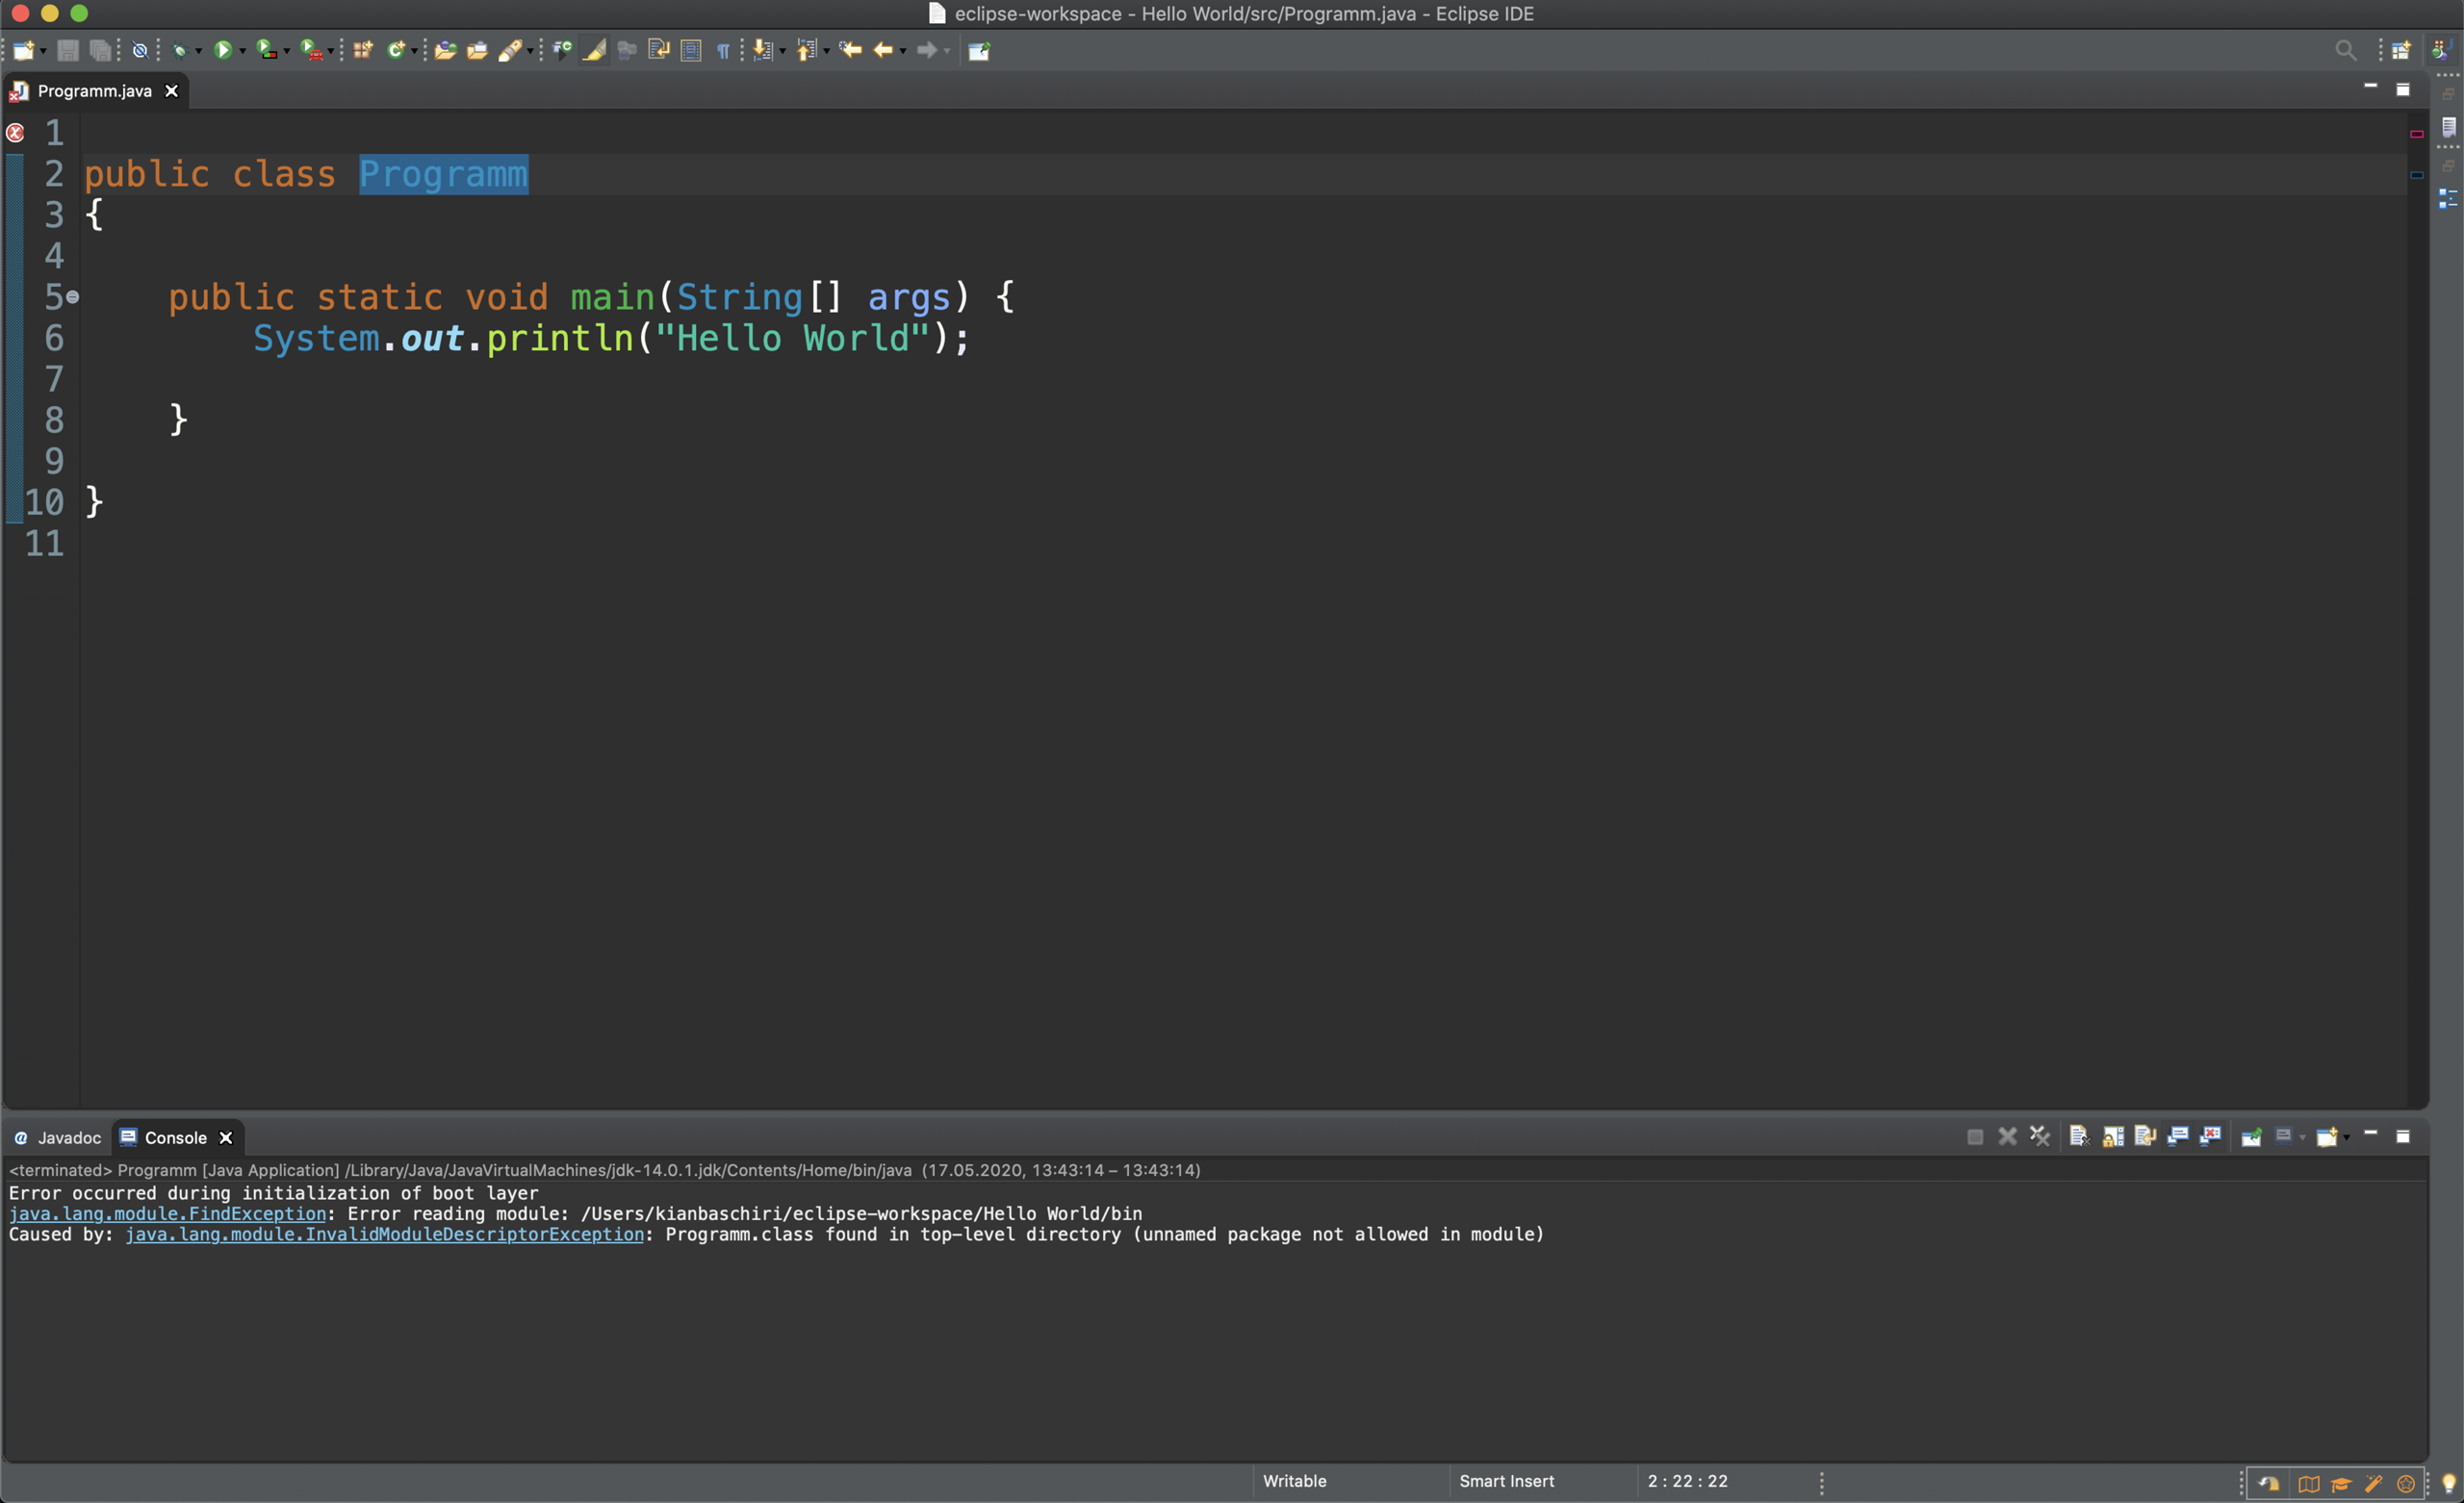
Task: Click the New Java Package icon
Action: point(362,50)
